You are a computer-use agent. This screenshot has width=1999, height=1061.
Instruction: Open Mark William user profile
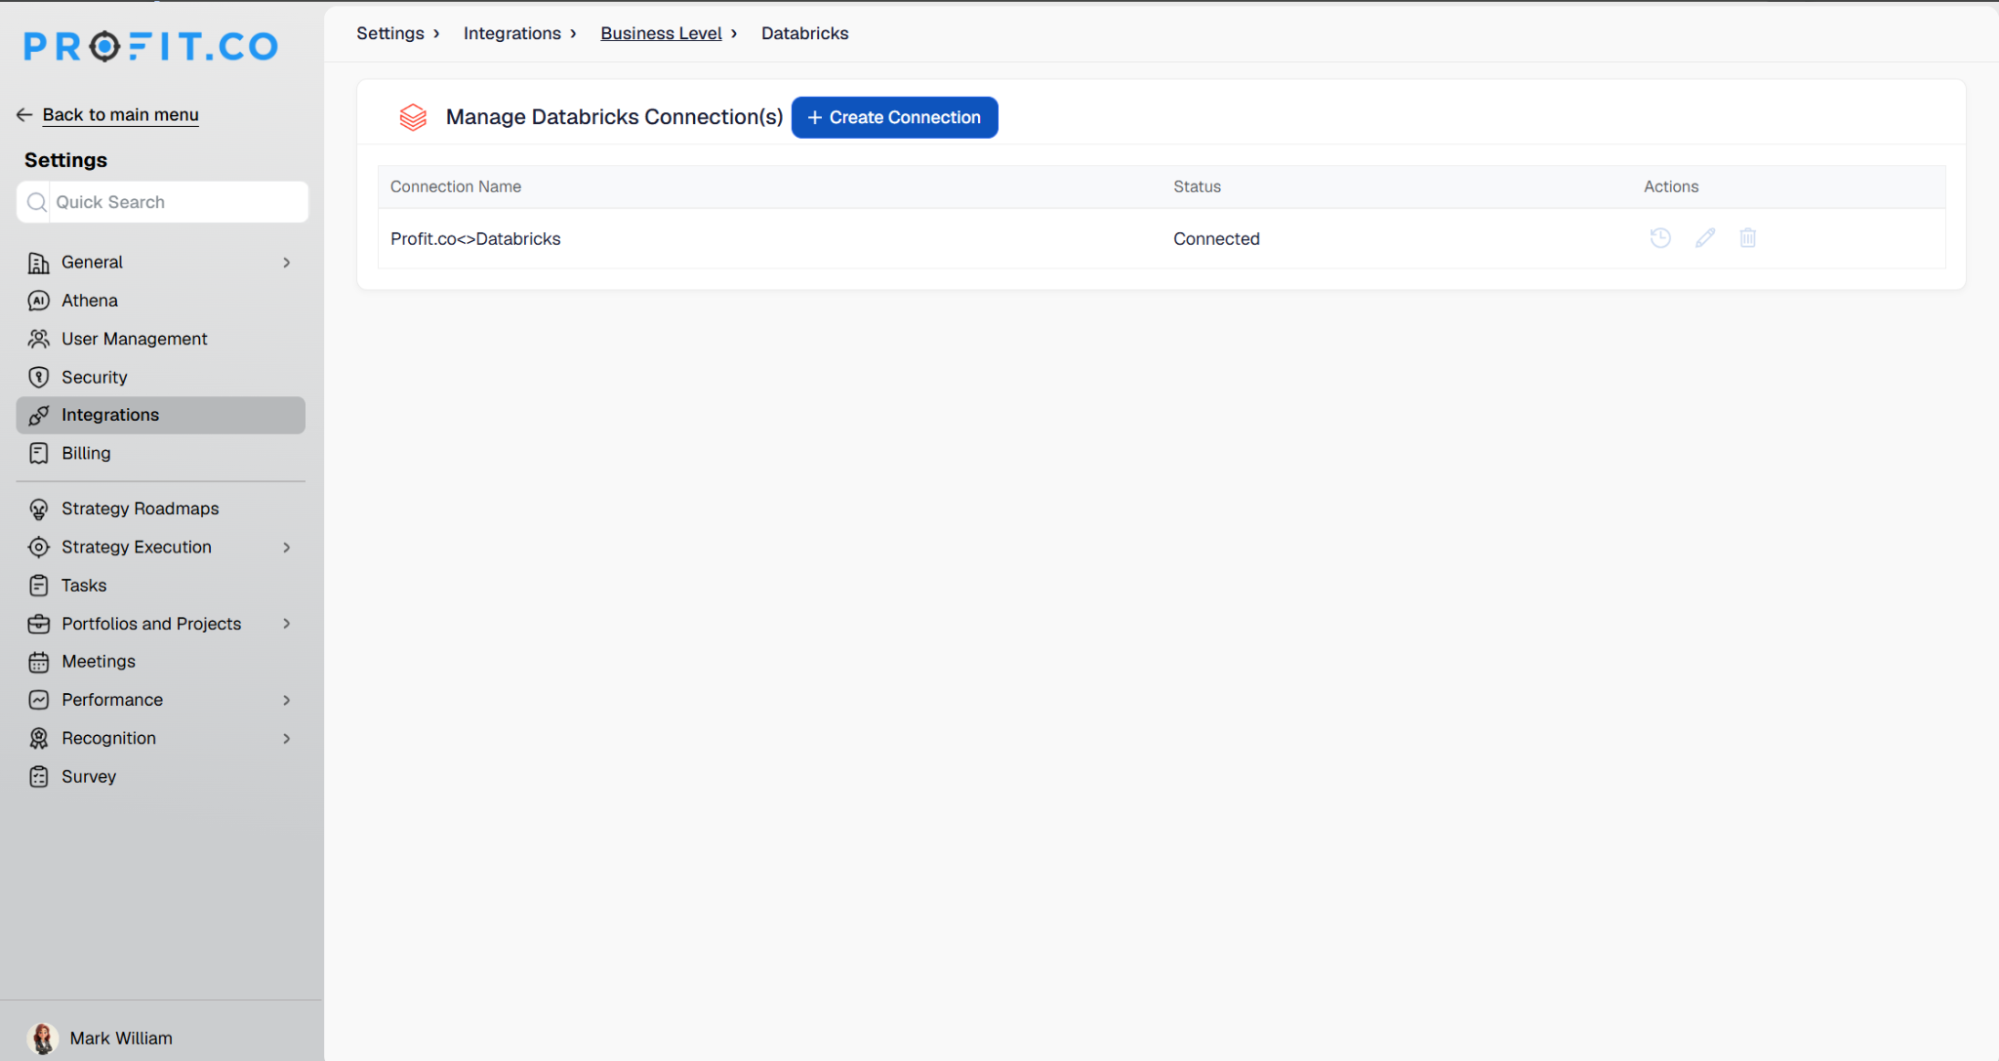click(x=100, y=1038)
